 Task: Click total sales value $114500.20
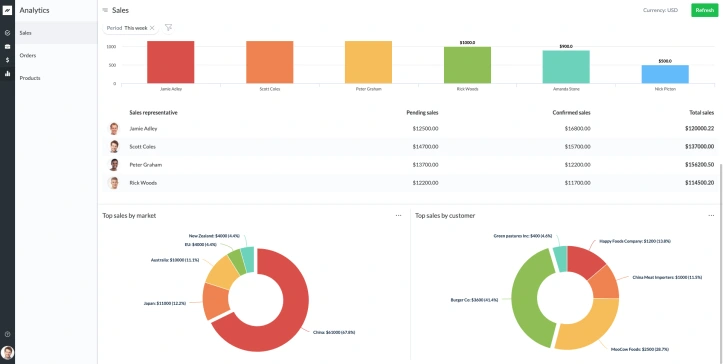699,183
